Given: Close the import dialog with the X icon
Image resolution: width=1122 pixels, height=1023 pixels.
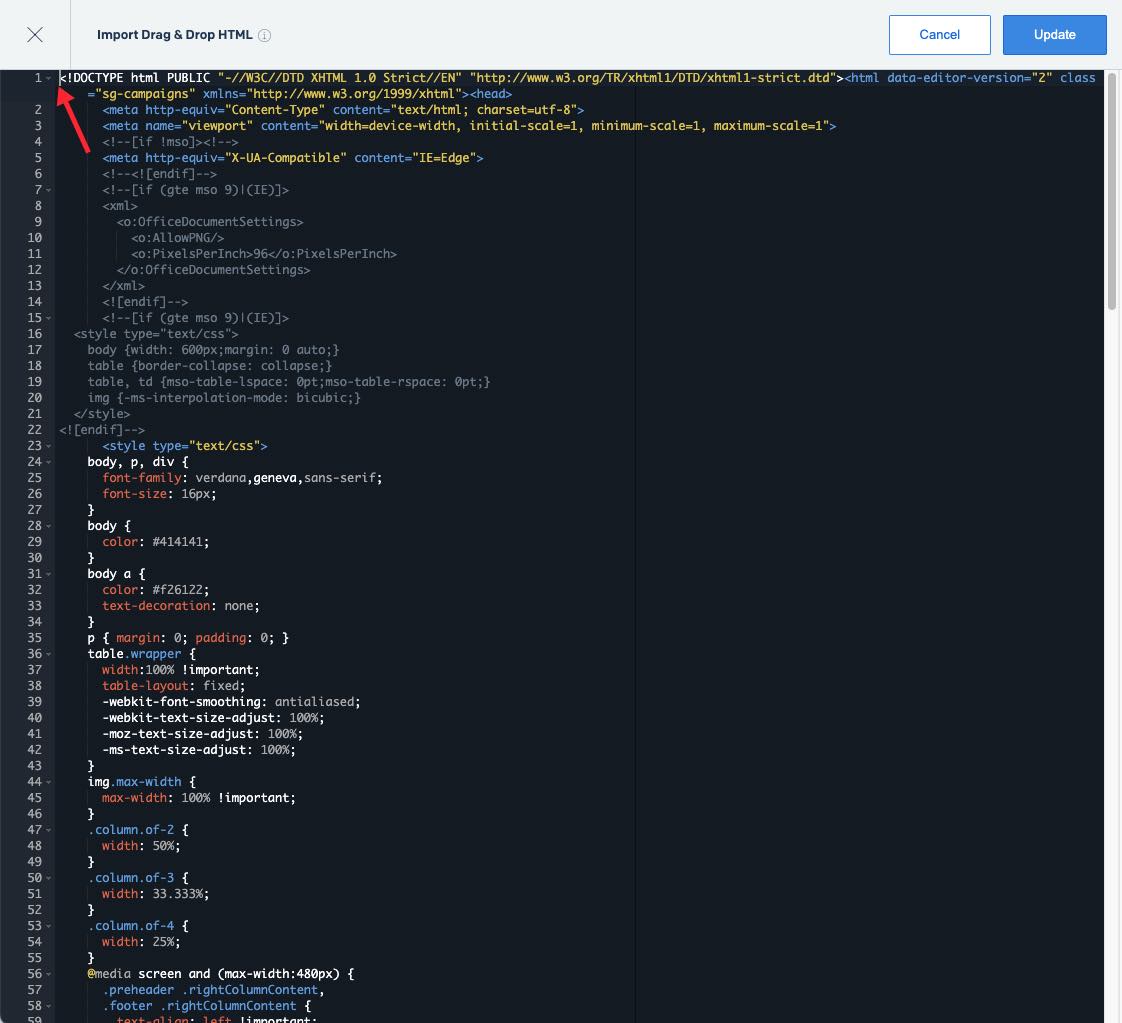Looking at the screenshot, I should (35, 34).
